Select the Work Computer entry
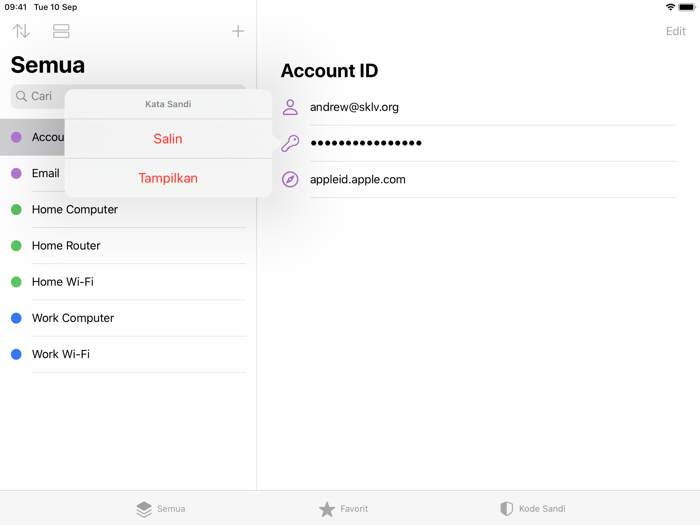Screen dimensions: 700x525 pyautogui.click(x=128, y=318)
